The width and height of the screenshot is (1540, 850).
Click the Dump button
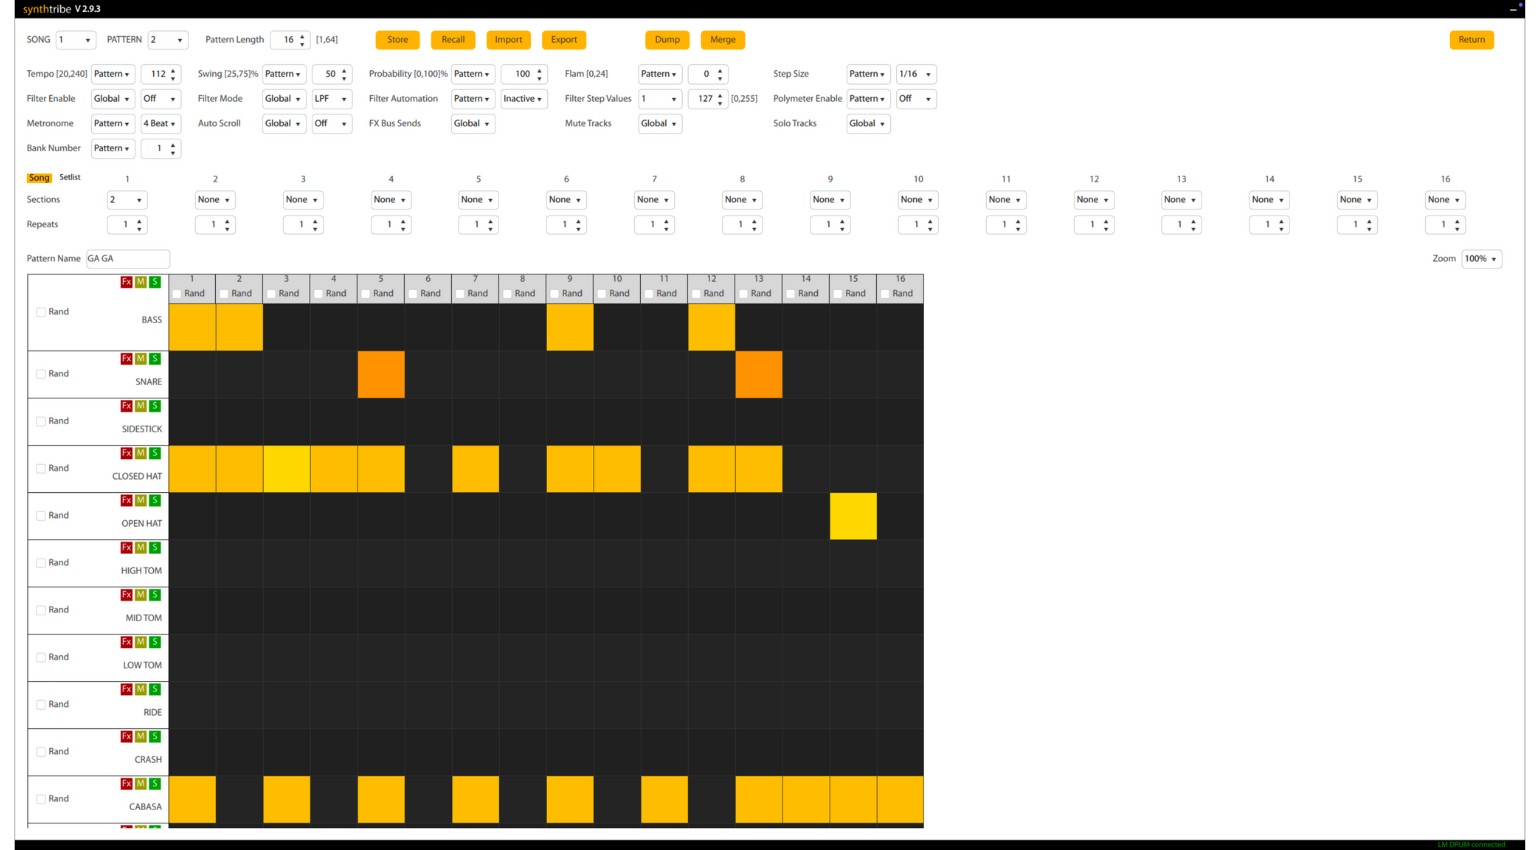point(667,40)
